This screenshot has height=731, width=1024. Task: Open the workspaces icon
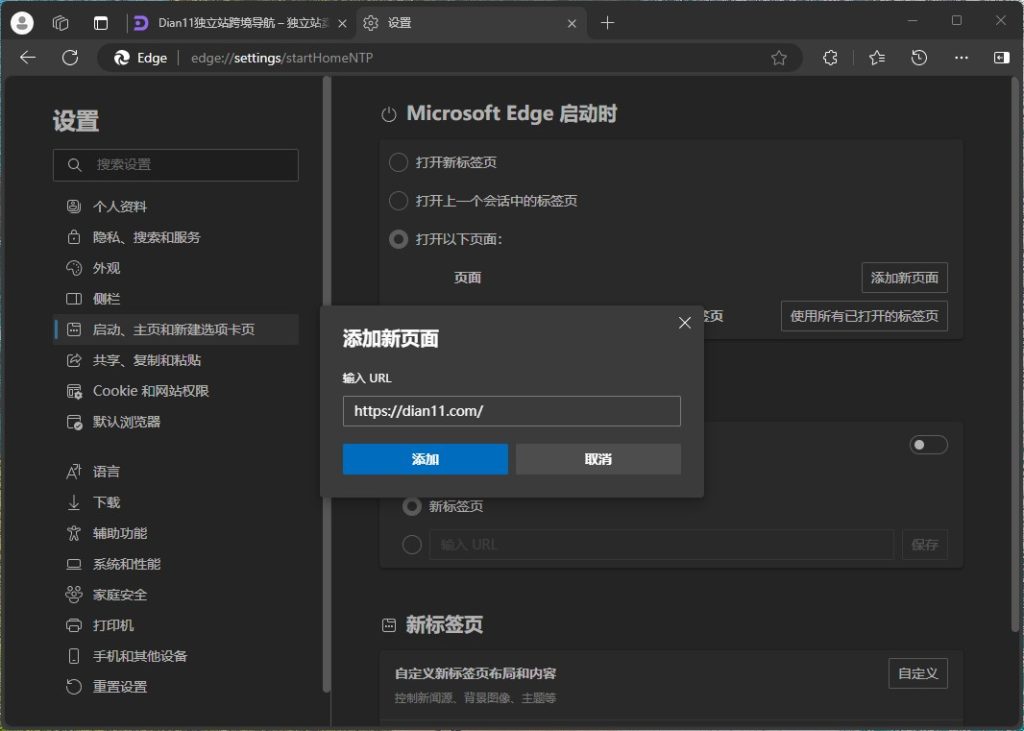61,23
